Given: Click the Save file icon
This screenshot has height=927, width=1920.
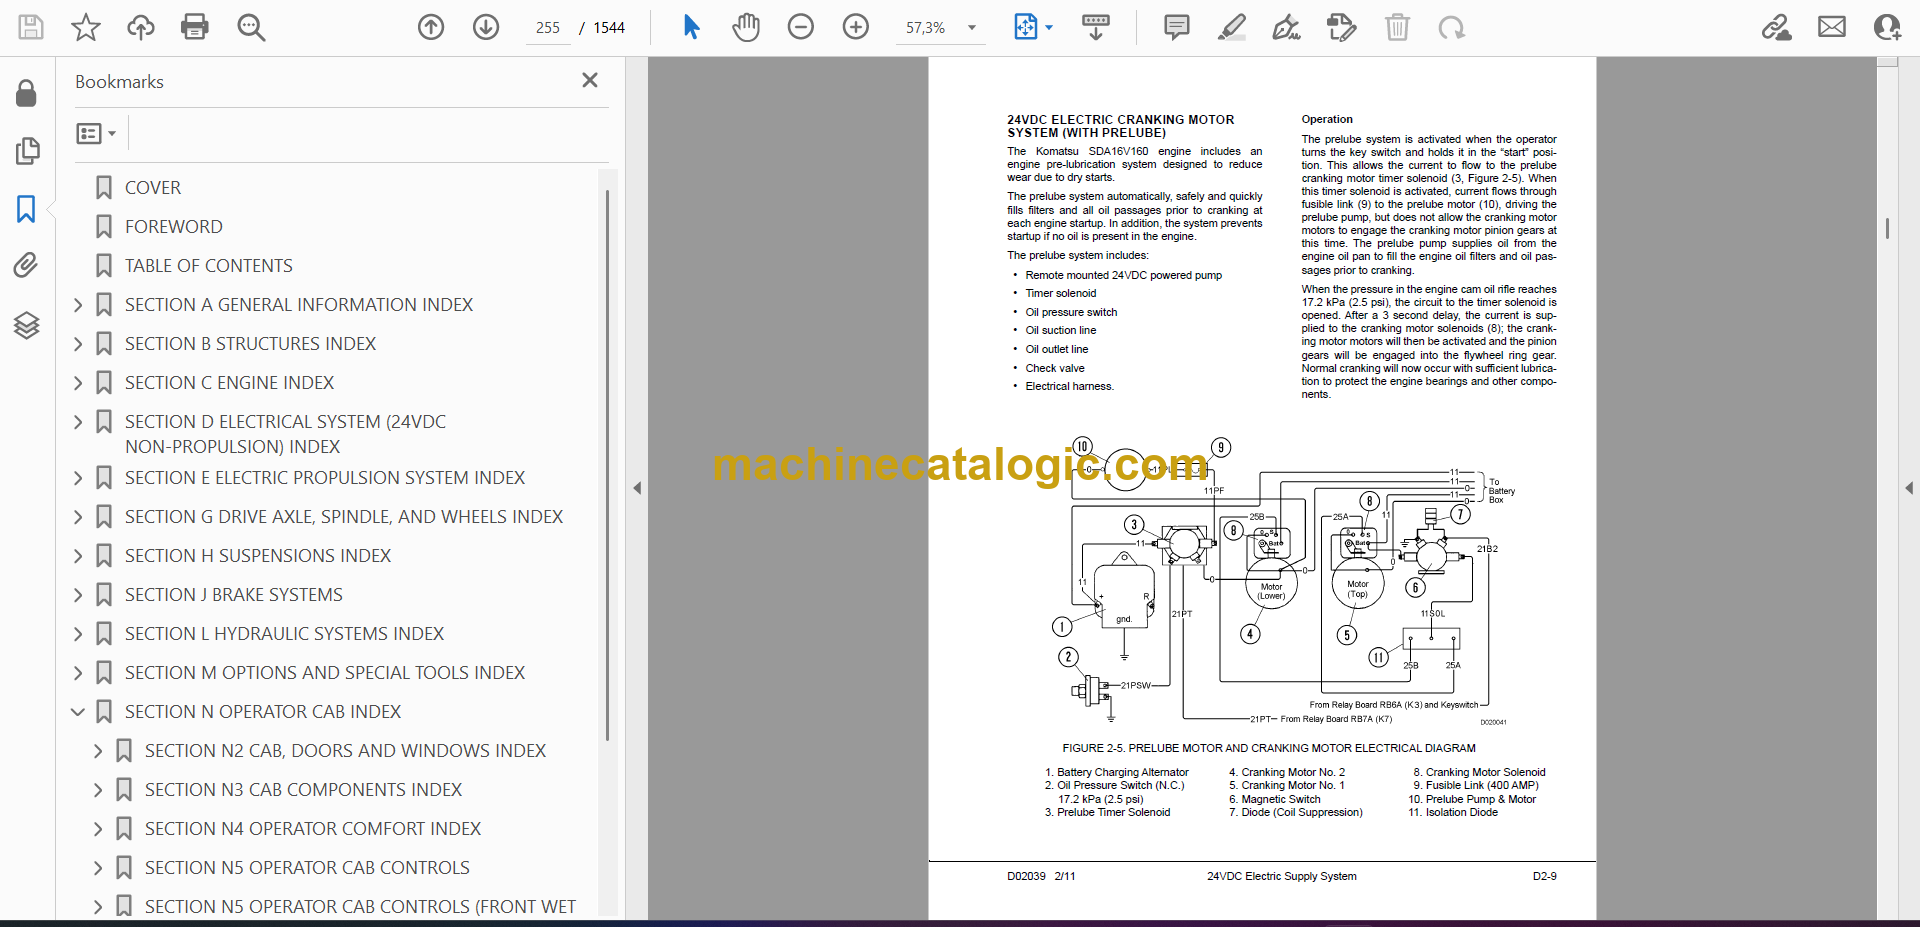Looking at the screenshot, I should point(31,27).
